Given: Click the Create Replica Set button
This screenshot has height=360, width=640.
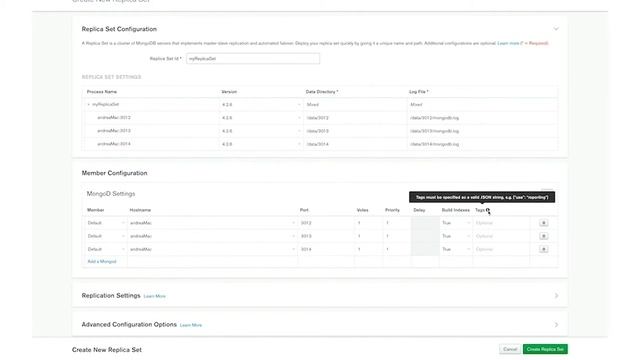Looking at the screenshot, I should pyautogui.click(x=545, y=349).
